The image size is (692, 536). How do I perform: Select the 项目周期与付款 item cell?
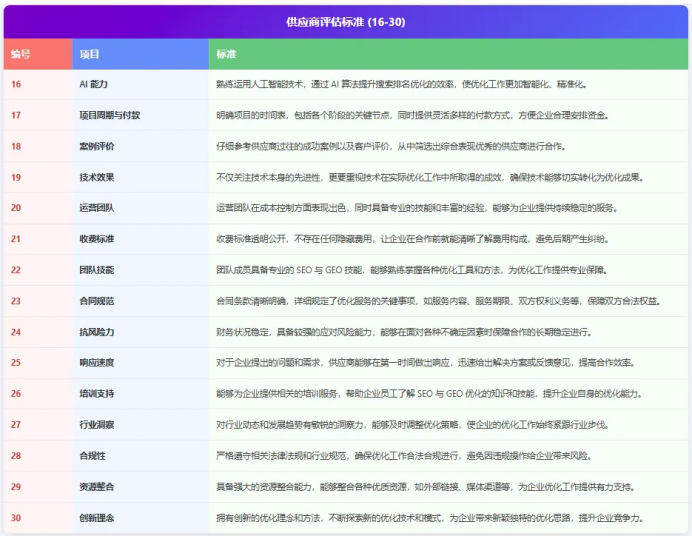click(110, 115)
